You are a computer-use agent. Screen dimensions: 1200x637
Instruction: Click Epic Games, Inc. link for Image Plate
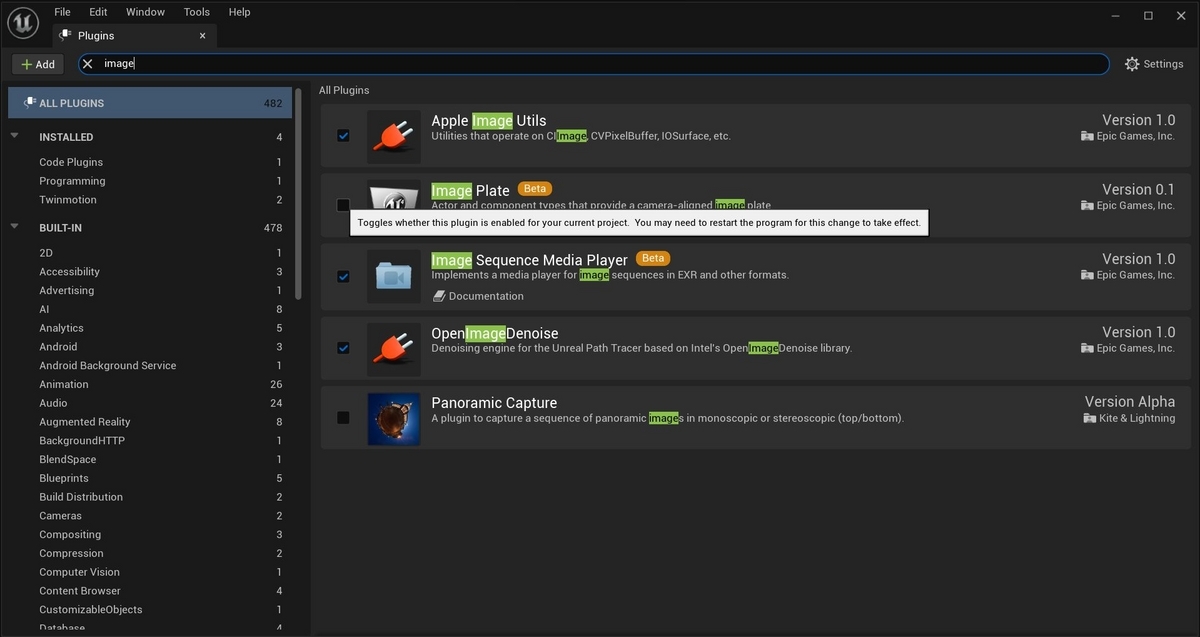[1136, 205]
